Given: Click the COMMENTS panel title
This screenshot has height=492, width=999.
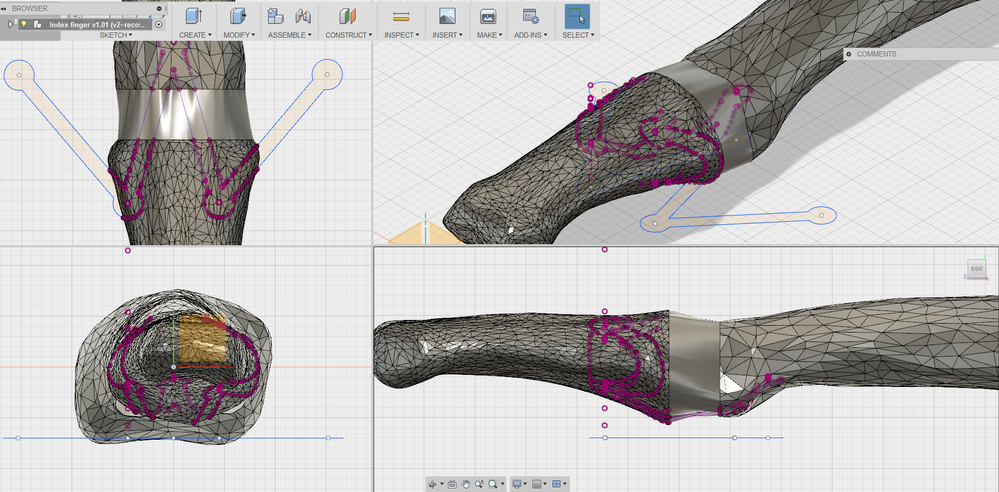Looking at the screenshot, I should (x=876, y=54).
